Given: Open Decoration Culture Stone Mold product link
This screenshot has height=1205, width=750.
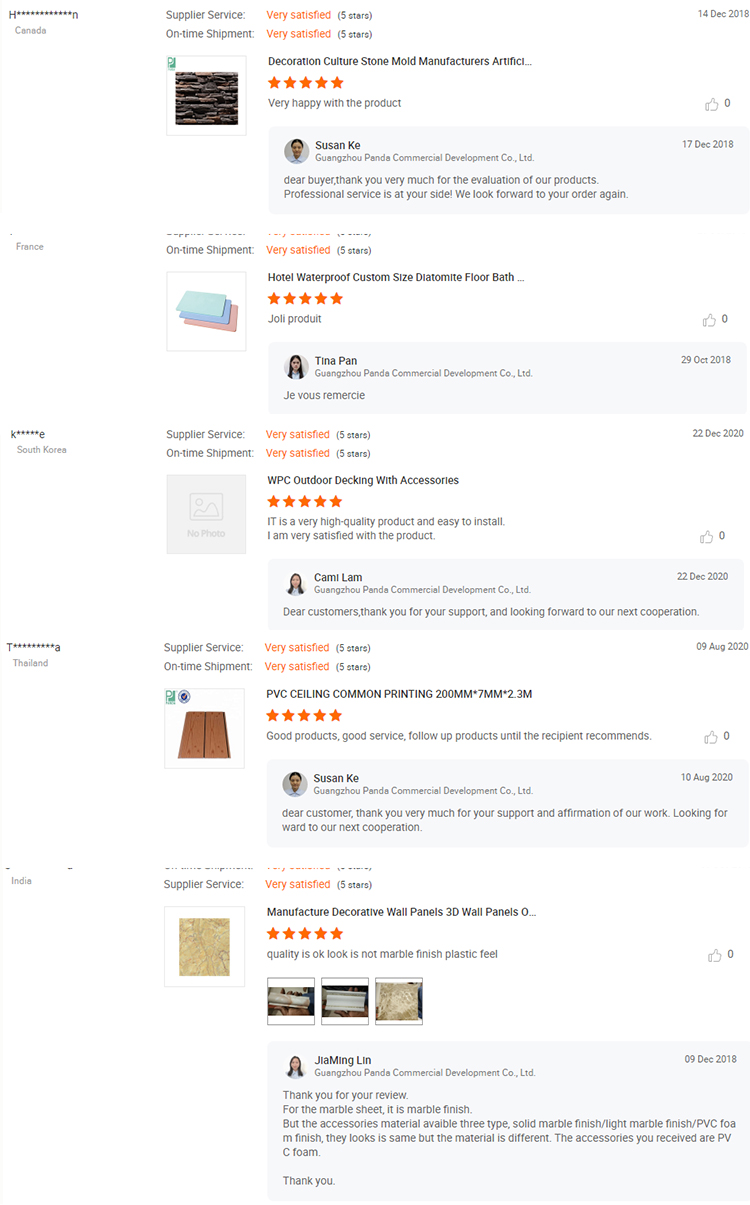Looking at the screenshot, I should [400, 61].
